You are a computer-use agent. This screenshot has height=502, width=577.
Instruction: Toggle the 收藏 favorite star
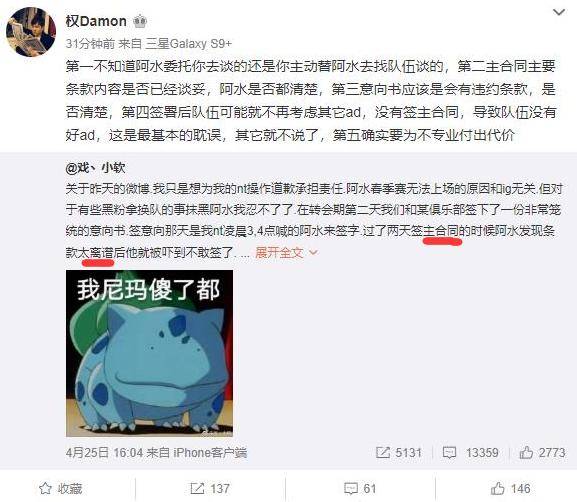click(61, 489)
